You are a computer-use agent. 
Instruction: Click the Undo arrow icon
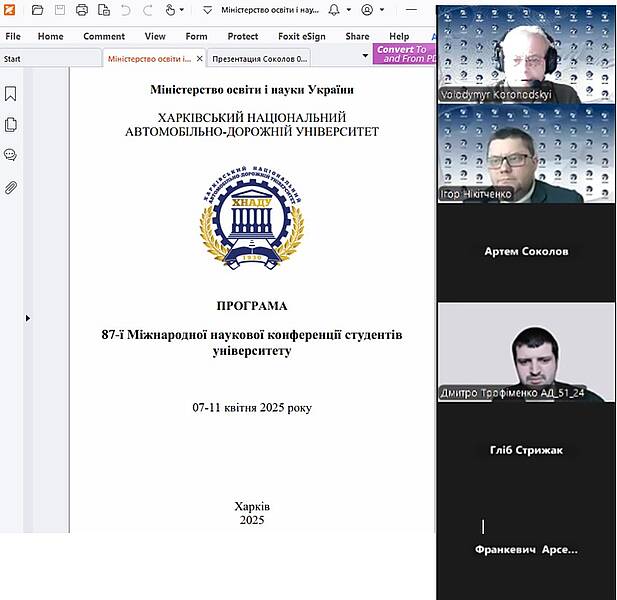click(x=125, y=10)
